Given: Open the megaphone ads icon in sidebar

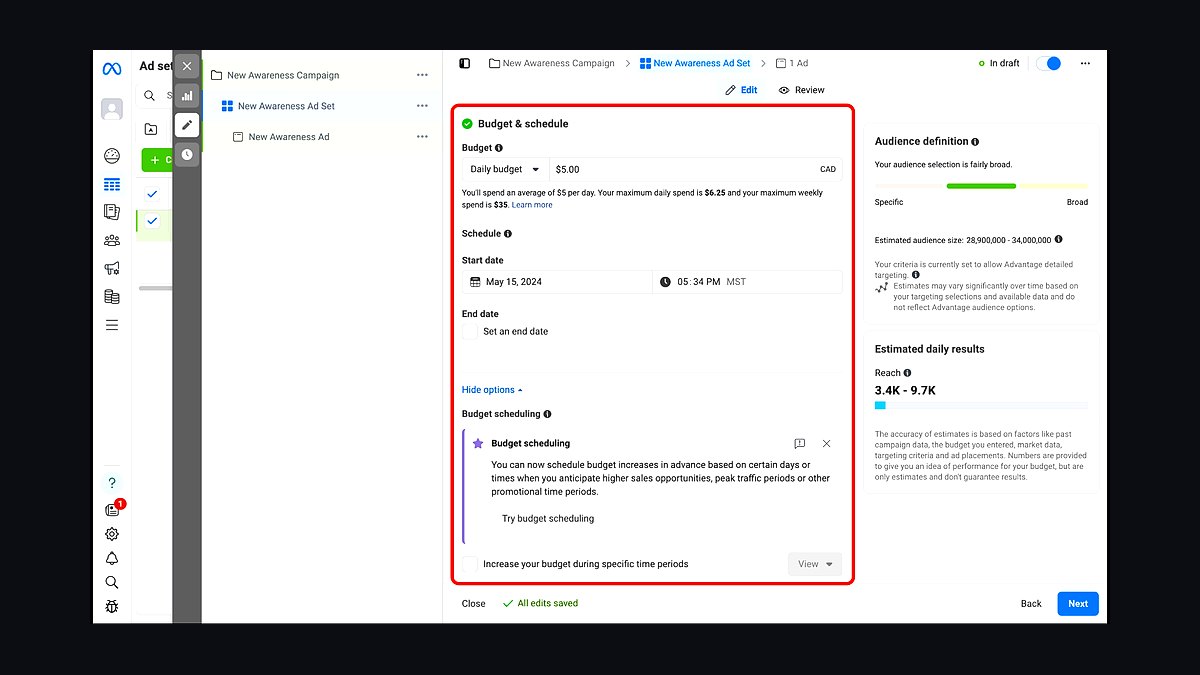Looking at the screenshot, I should (112, 268).
